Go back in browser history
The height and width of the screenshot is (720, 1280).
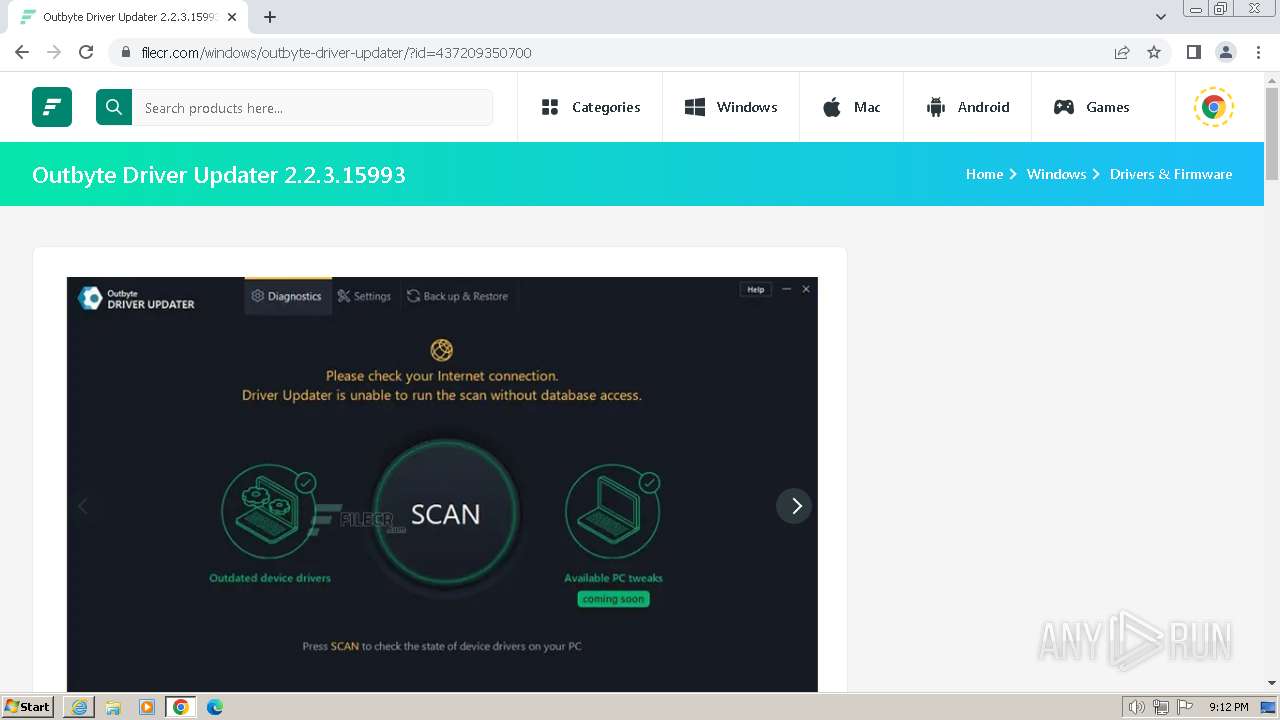[x=22, y=52]
